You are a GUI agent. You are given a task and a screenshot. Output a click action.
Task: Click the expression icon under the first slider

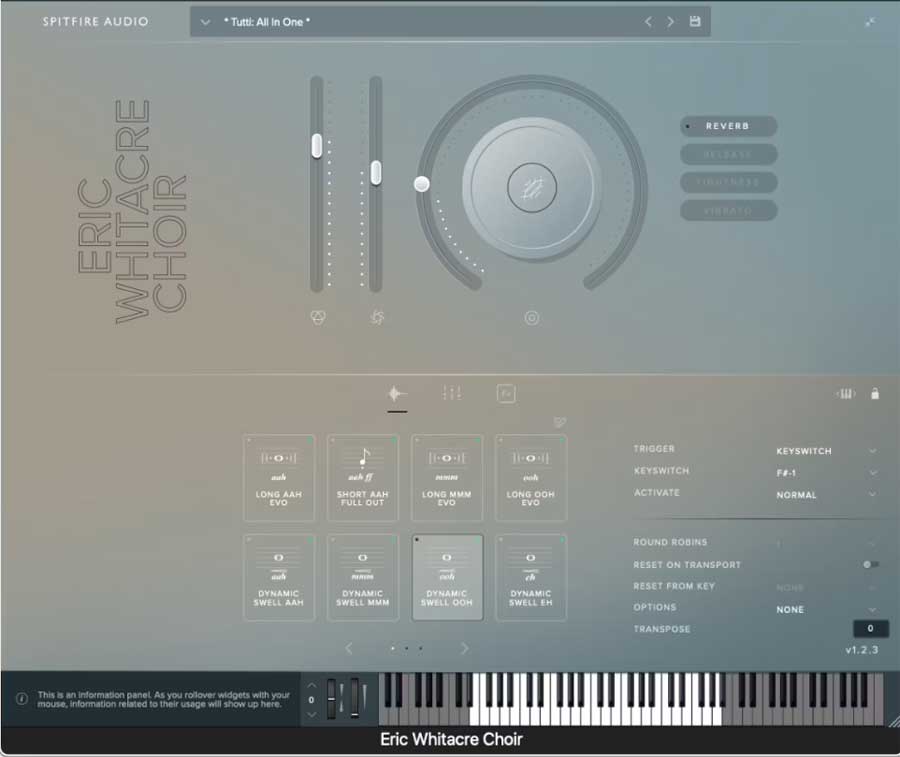click(x=318, y=317)
